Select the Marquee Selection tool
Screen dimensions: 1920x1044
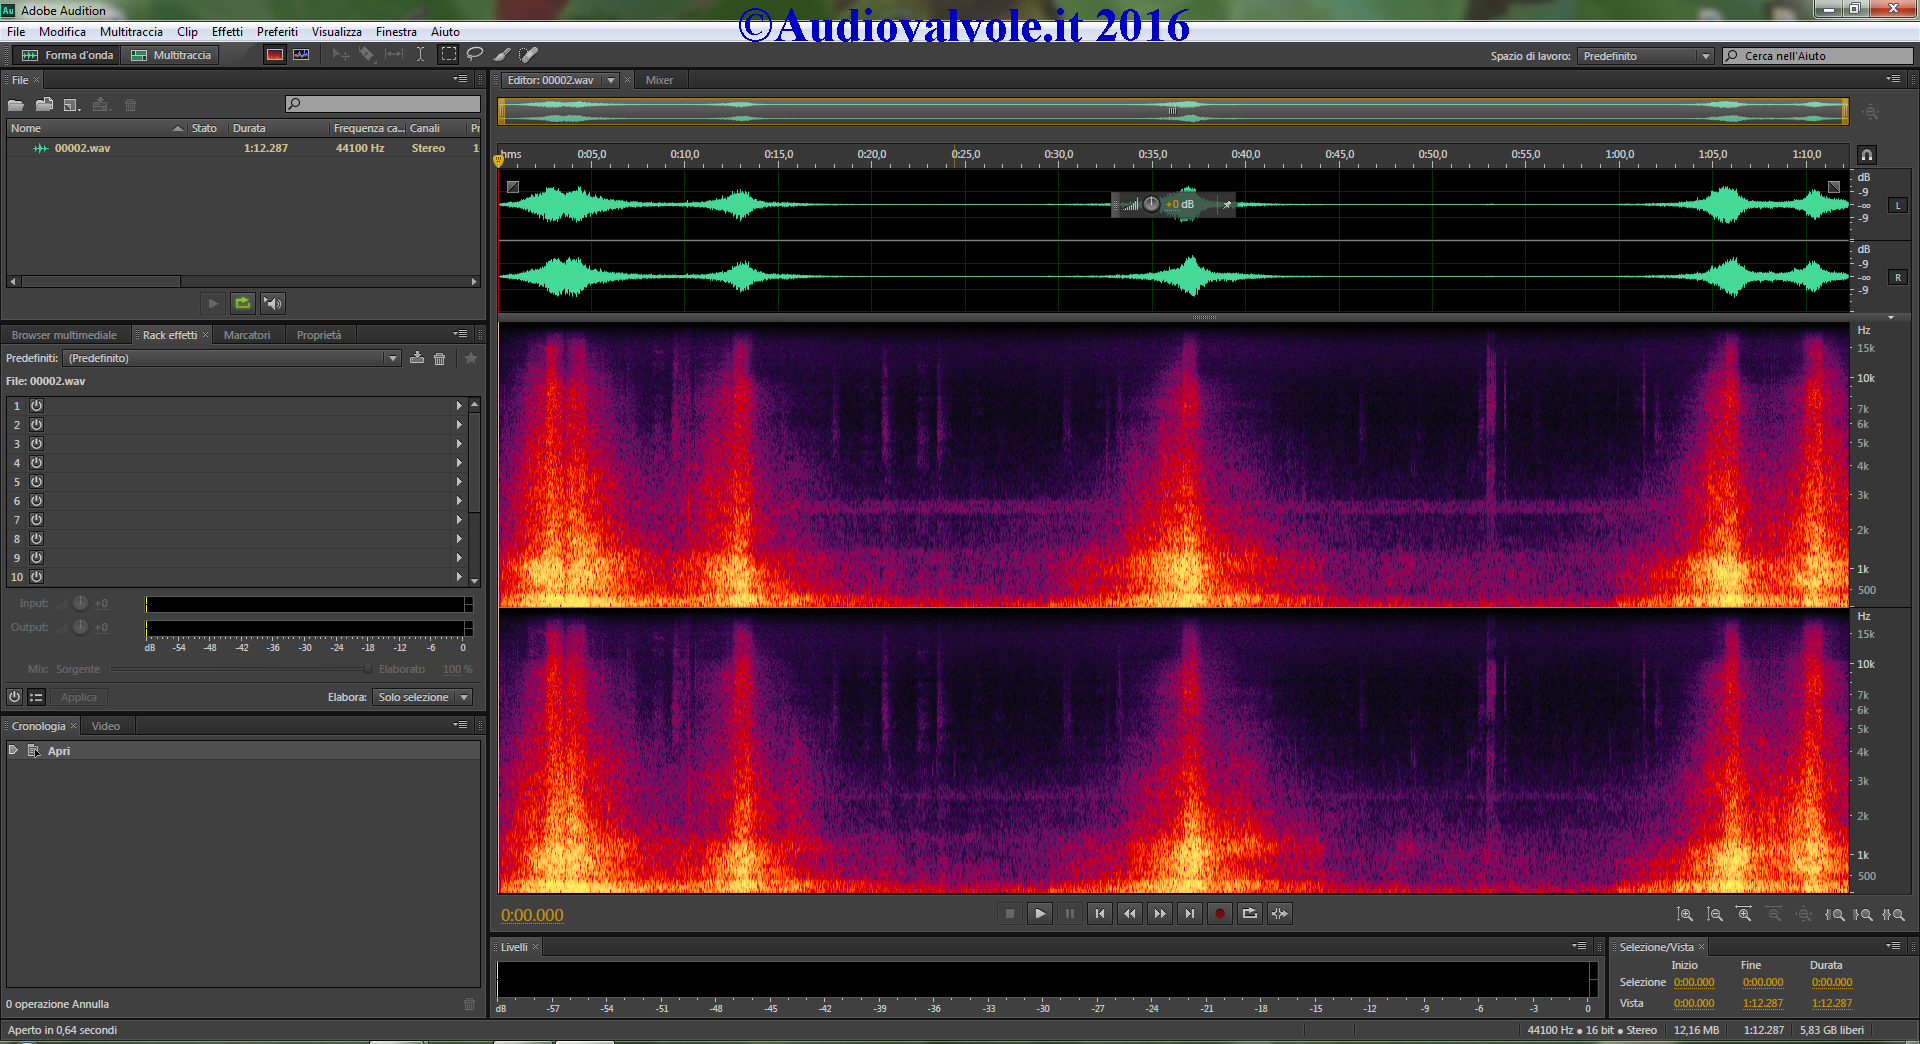(449, 55)
